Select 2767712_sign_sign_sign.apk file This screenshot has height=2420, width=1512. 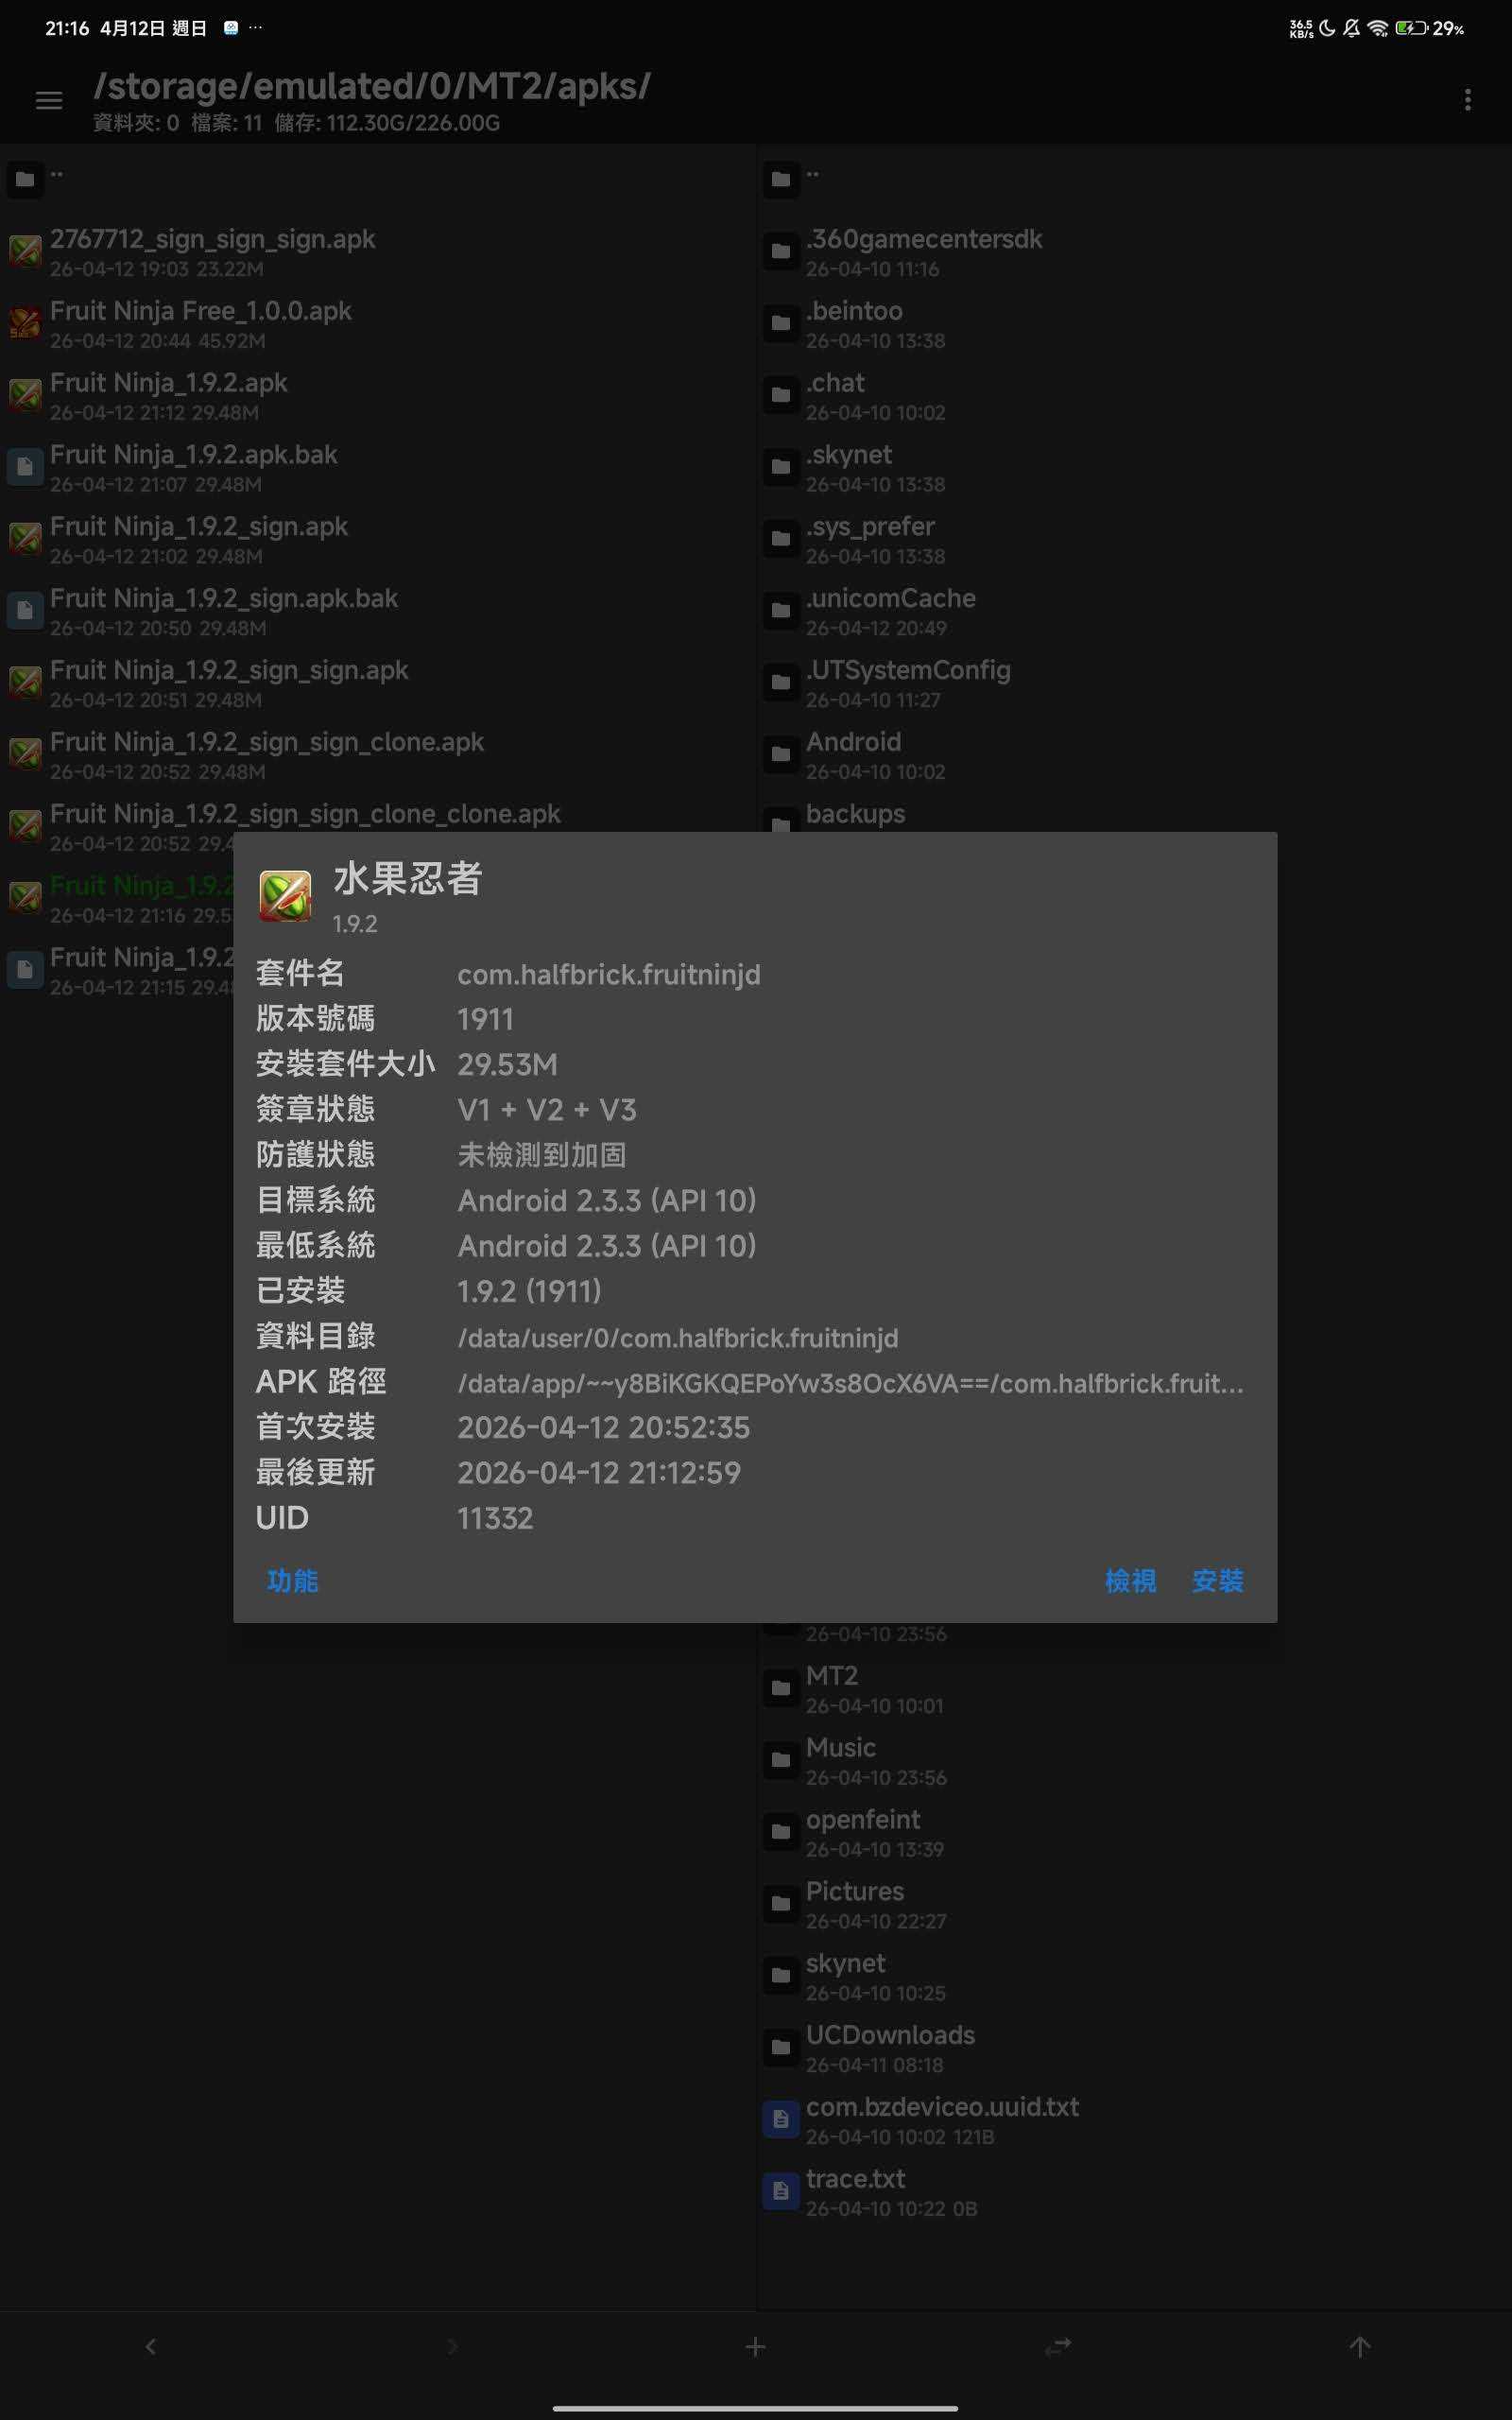212,251
